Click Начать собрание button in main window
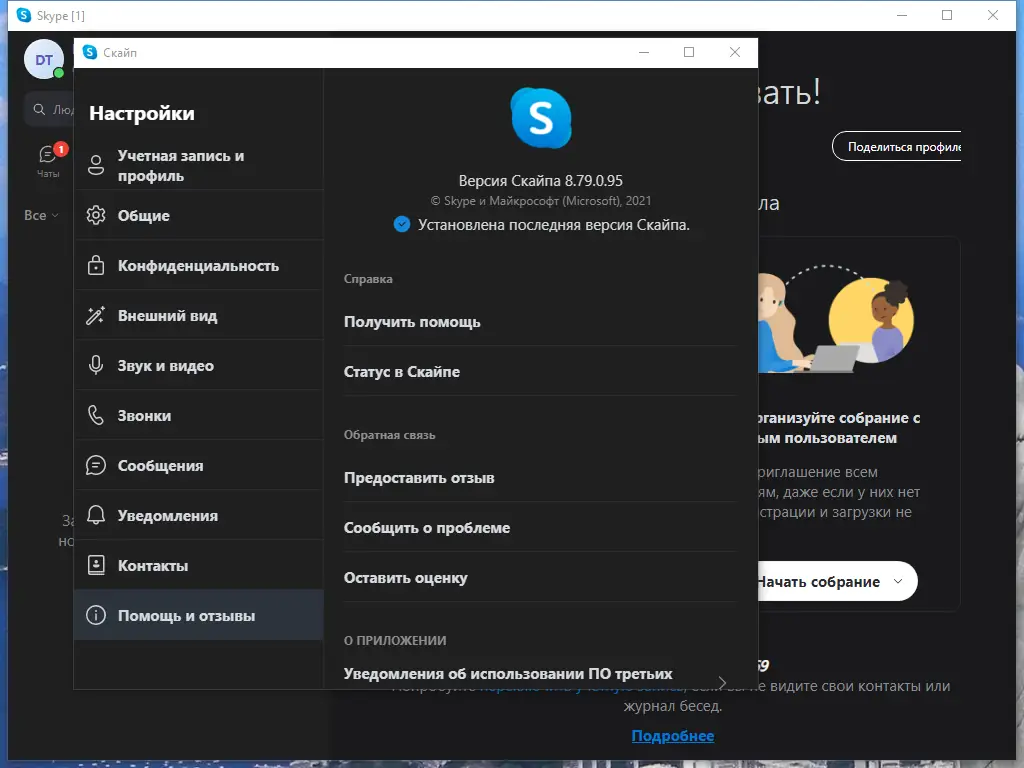The width and height of the screenshot is (1024, 768). 837,581
